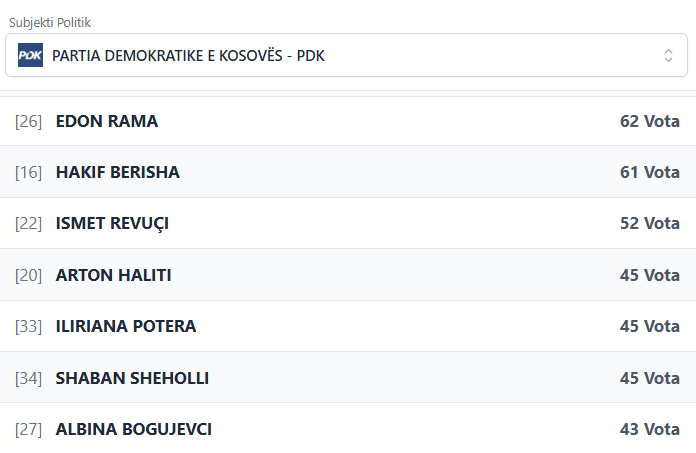The image size is (696, 453).
Task: Choose Arton Haliti from the list
Action: click(x=113, y=275)
